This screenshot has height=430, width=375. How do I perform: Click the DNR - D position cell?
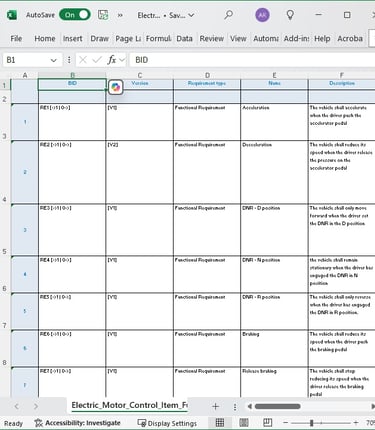[x=274, y=230]
